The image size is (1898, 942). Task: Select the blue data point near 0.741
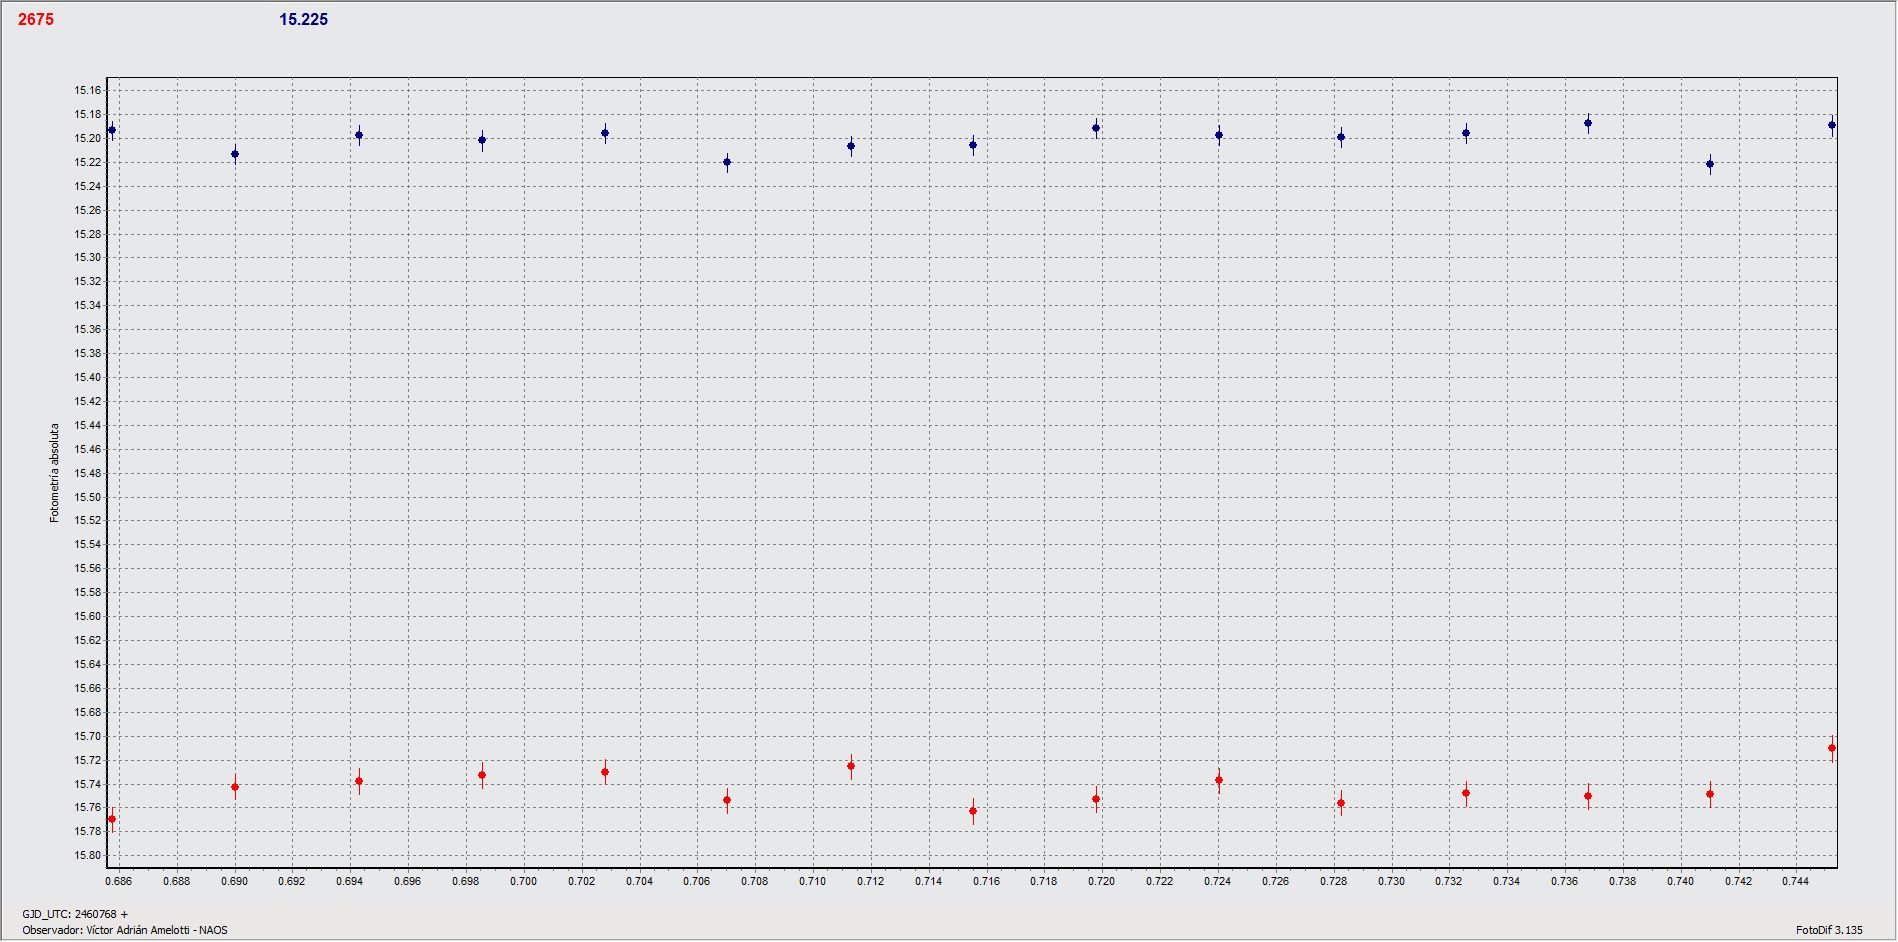1710,164
